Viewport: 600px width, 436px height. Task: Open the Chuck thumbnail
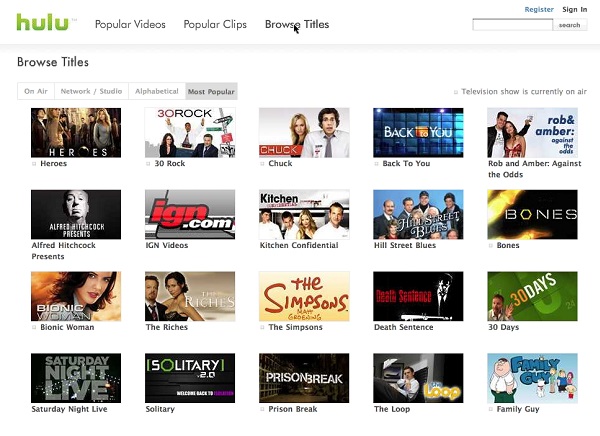(x=304, y=132)
